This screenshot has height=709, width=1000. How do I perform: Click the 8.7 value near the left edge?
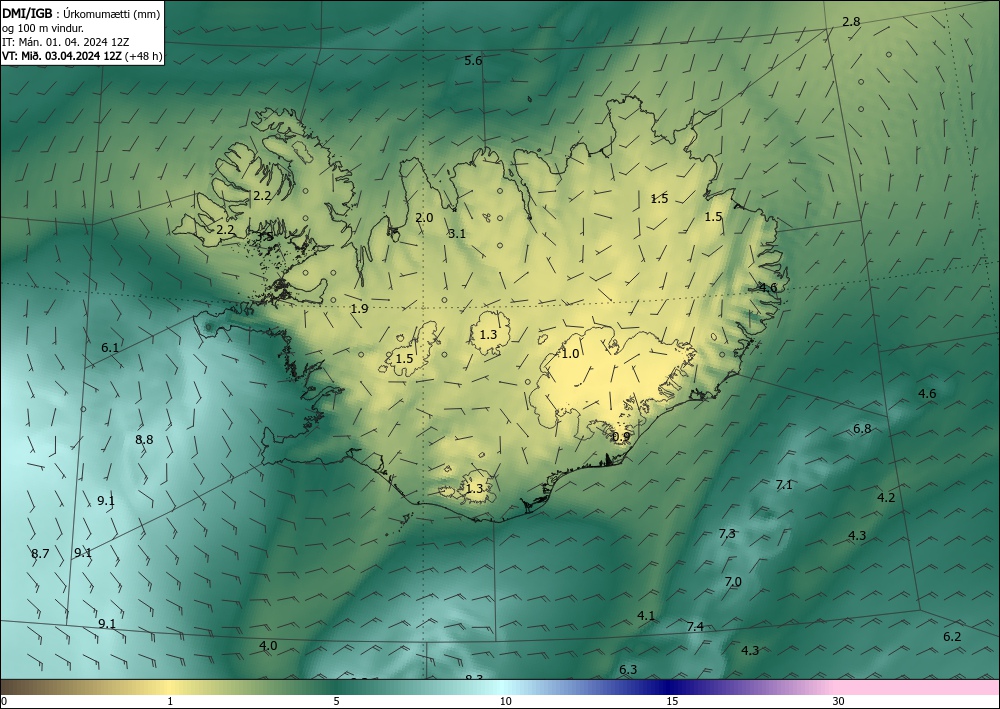pos(40,554)
